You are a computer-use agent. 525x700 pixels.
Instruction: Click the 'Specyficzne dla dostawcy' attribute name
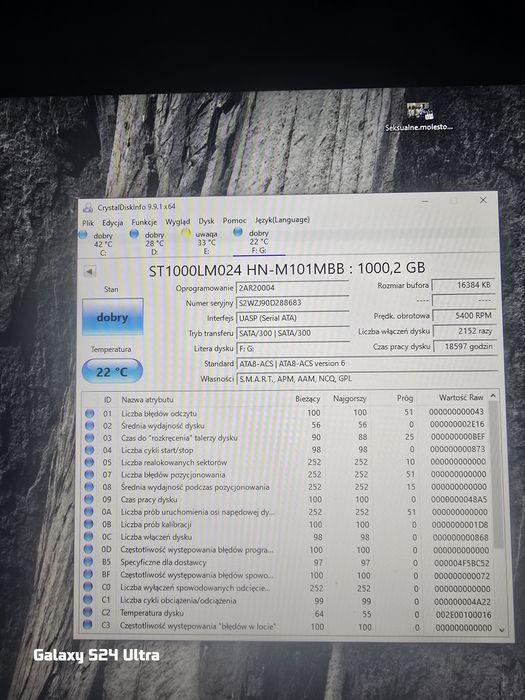[x=163, y=562]
